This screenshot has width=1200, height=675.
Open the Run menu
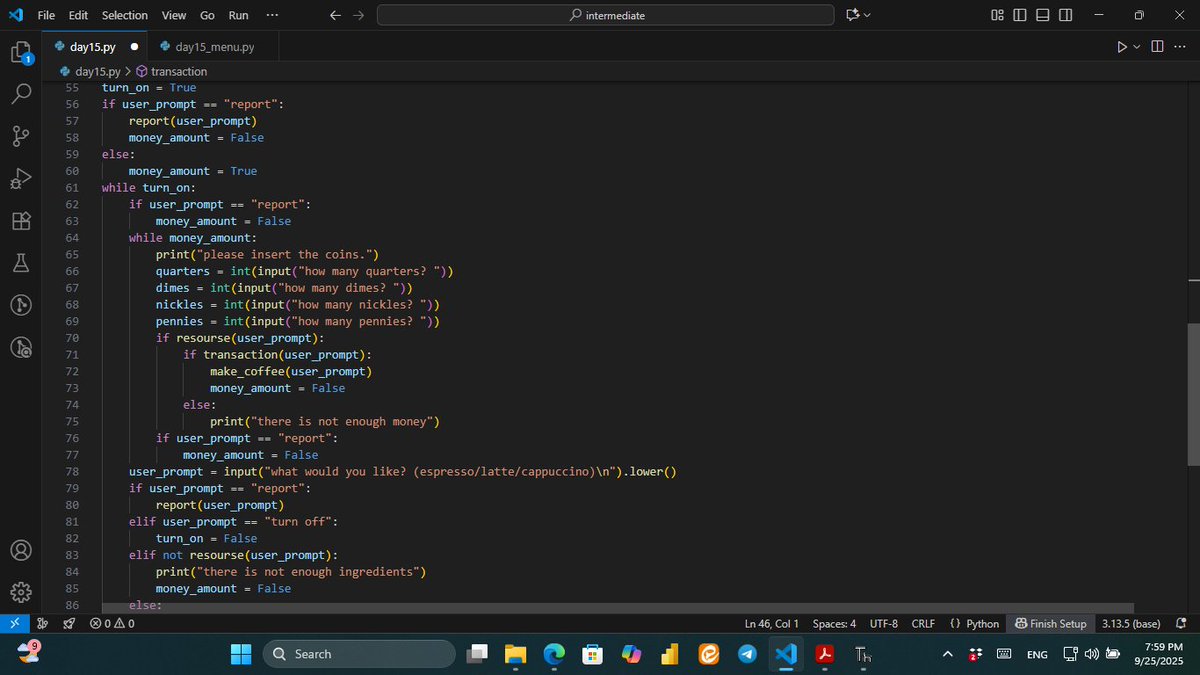coord(238,15)
